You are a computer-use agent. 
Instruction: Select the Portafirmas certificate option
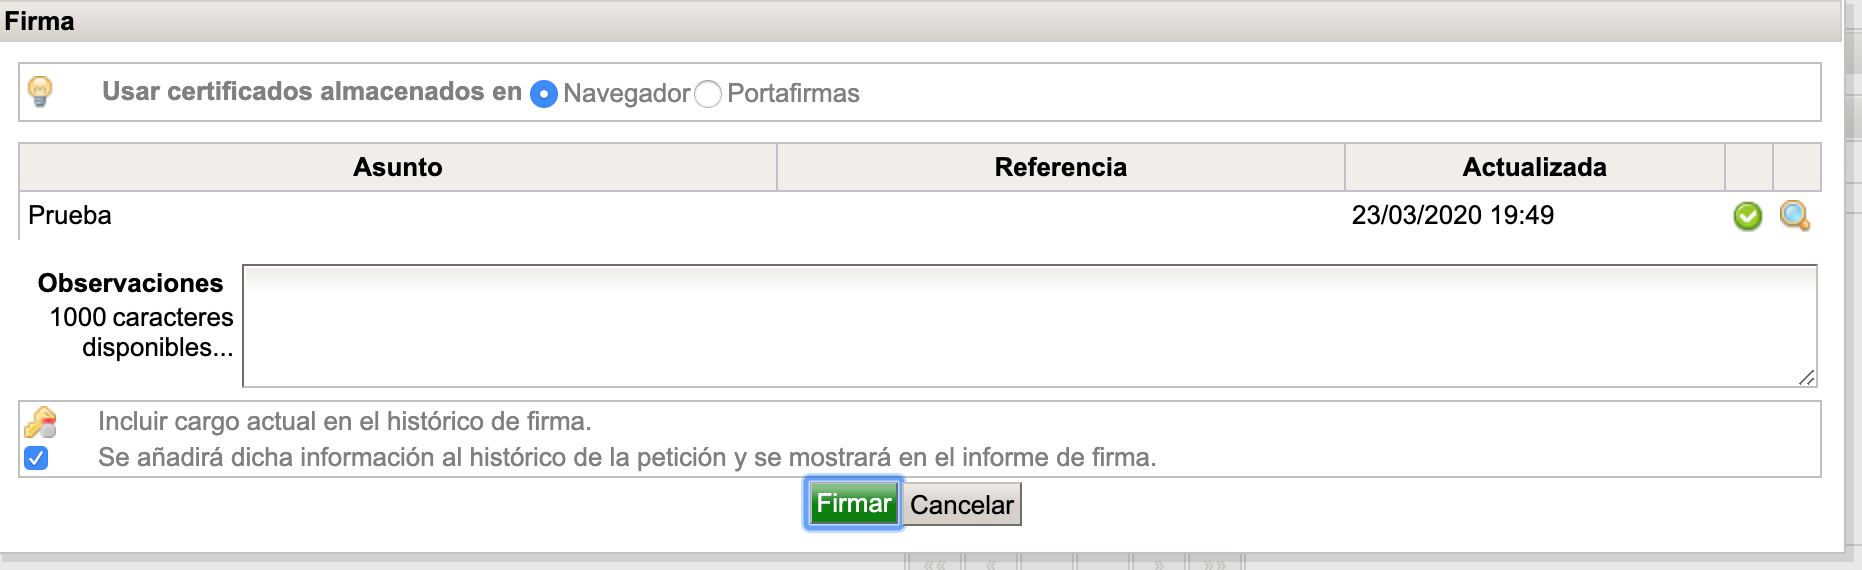pos(708,94)
